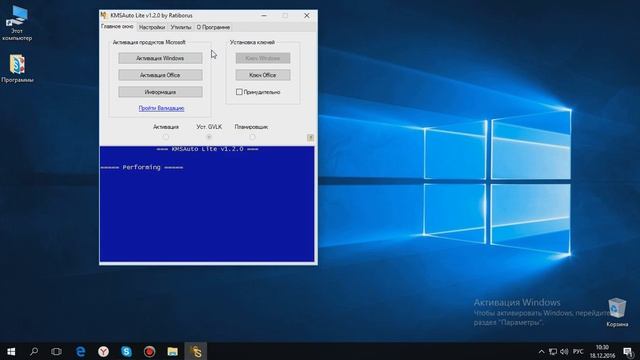Click the KMSAuto taskbar icon

196,351
